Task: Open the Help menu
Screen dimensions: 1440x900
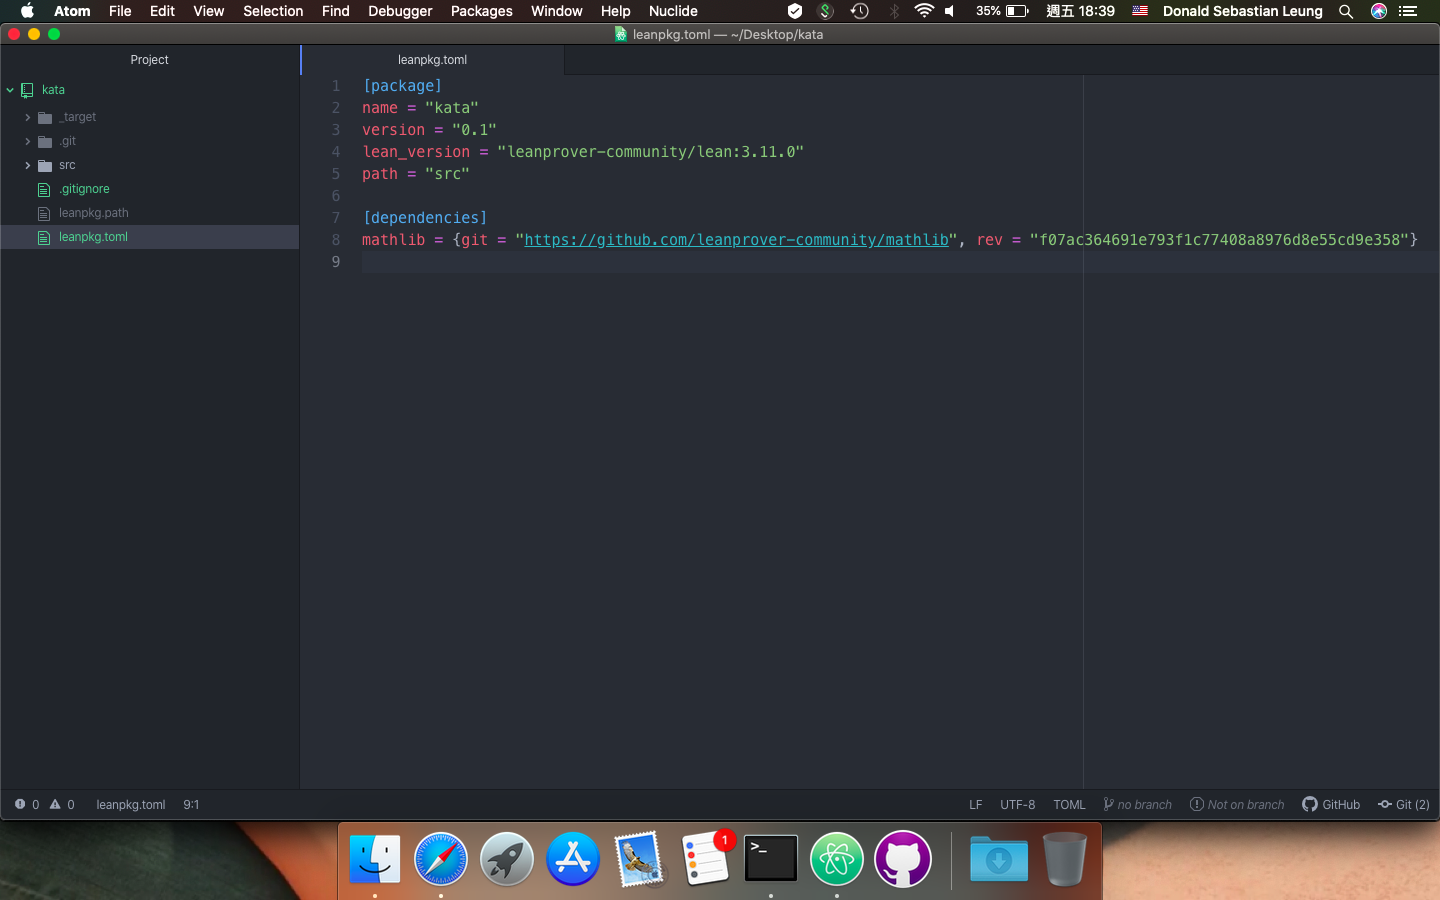Action: (615, 11)
